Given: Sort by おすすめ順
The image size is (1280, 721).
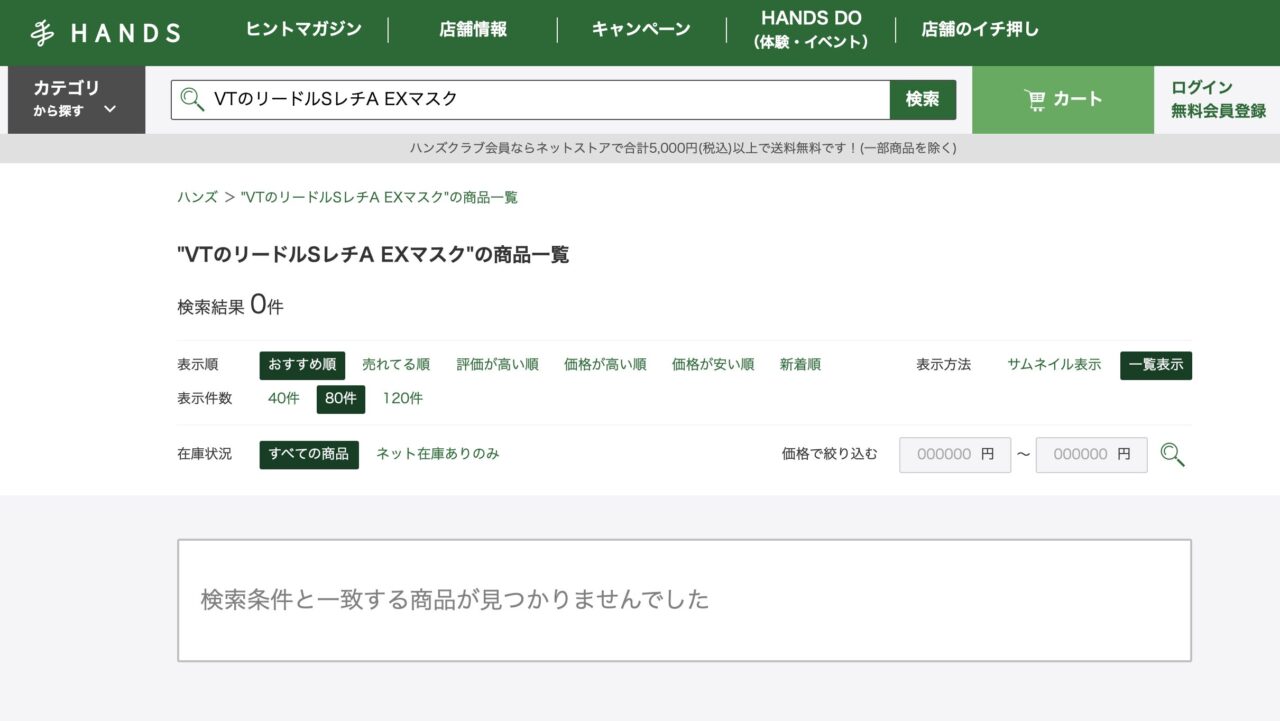Looking at the screenshot, I should tap(302, 365).
